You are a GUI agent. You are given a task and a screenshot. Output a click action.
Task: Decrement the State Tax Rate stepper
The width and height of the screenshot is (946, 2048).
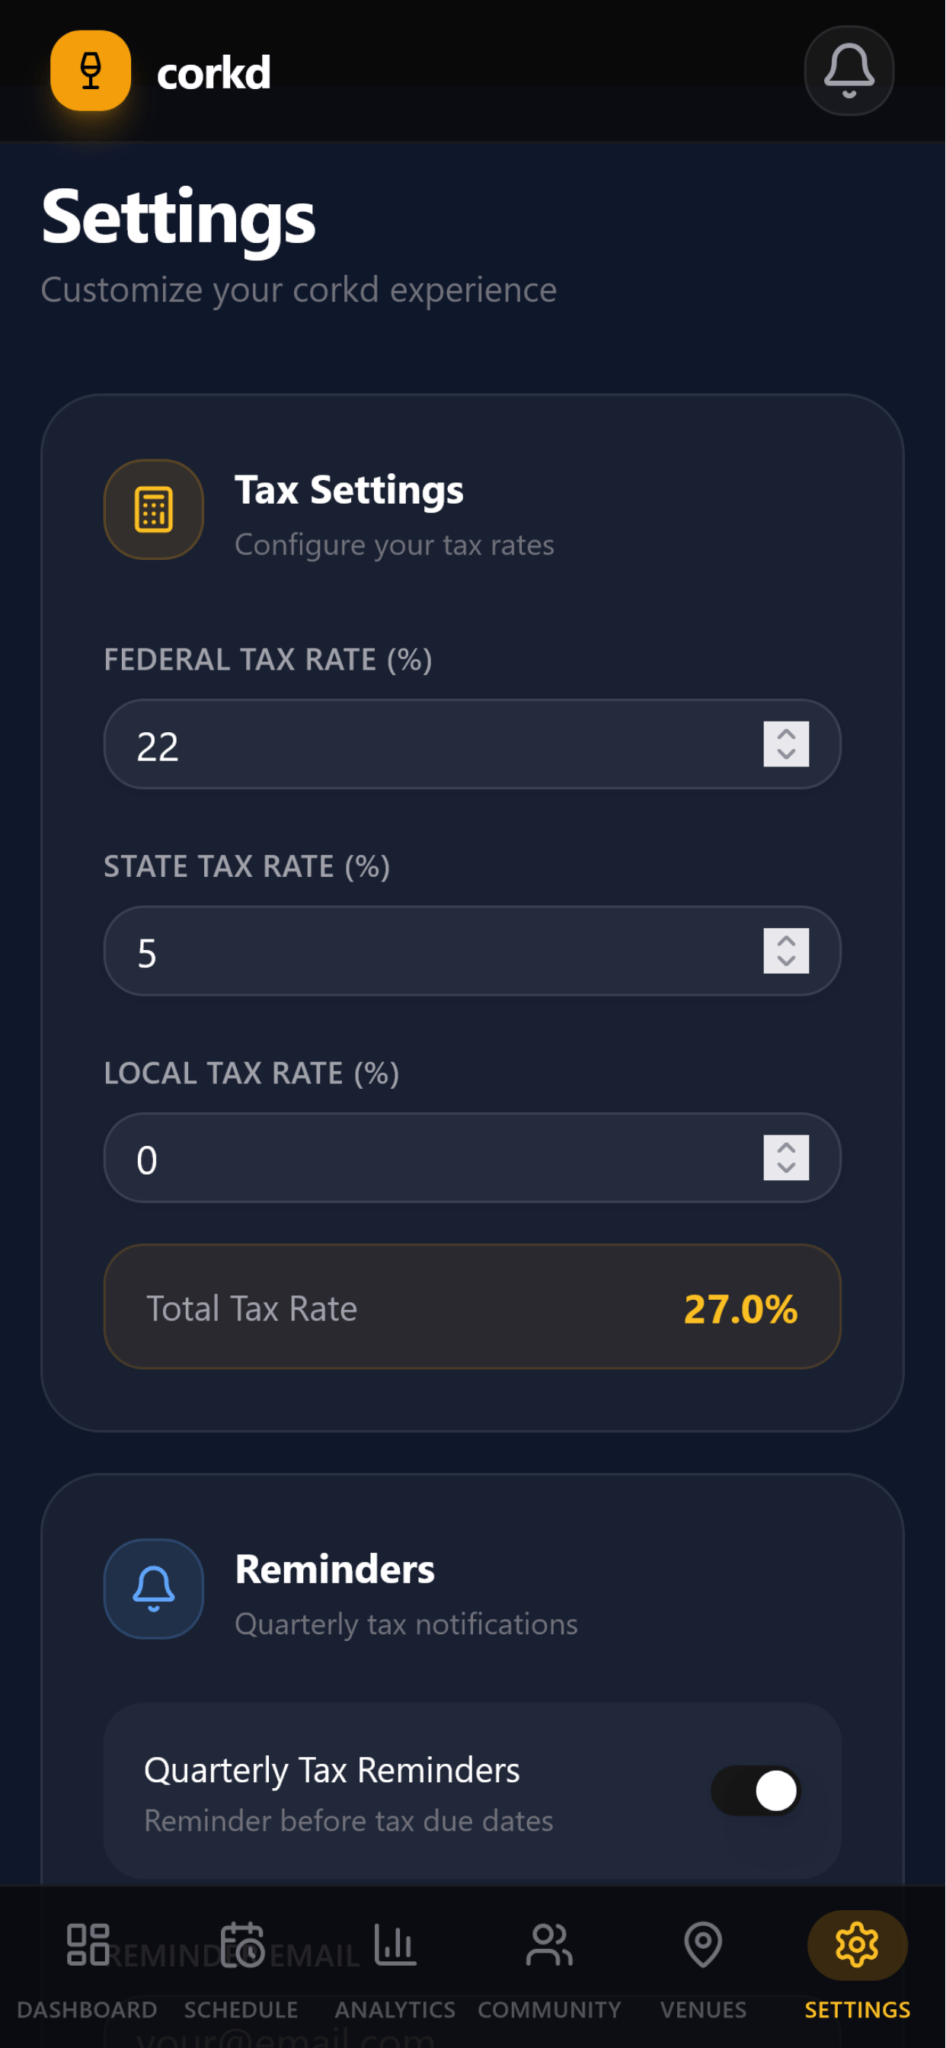click(x=787, y=961)
